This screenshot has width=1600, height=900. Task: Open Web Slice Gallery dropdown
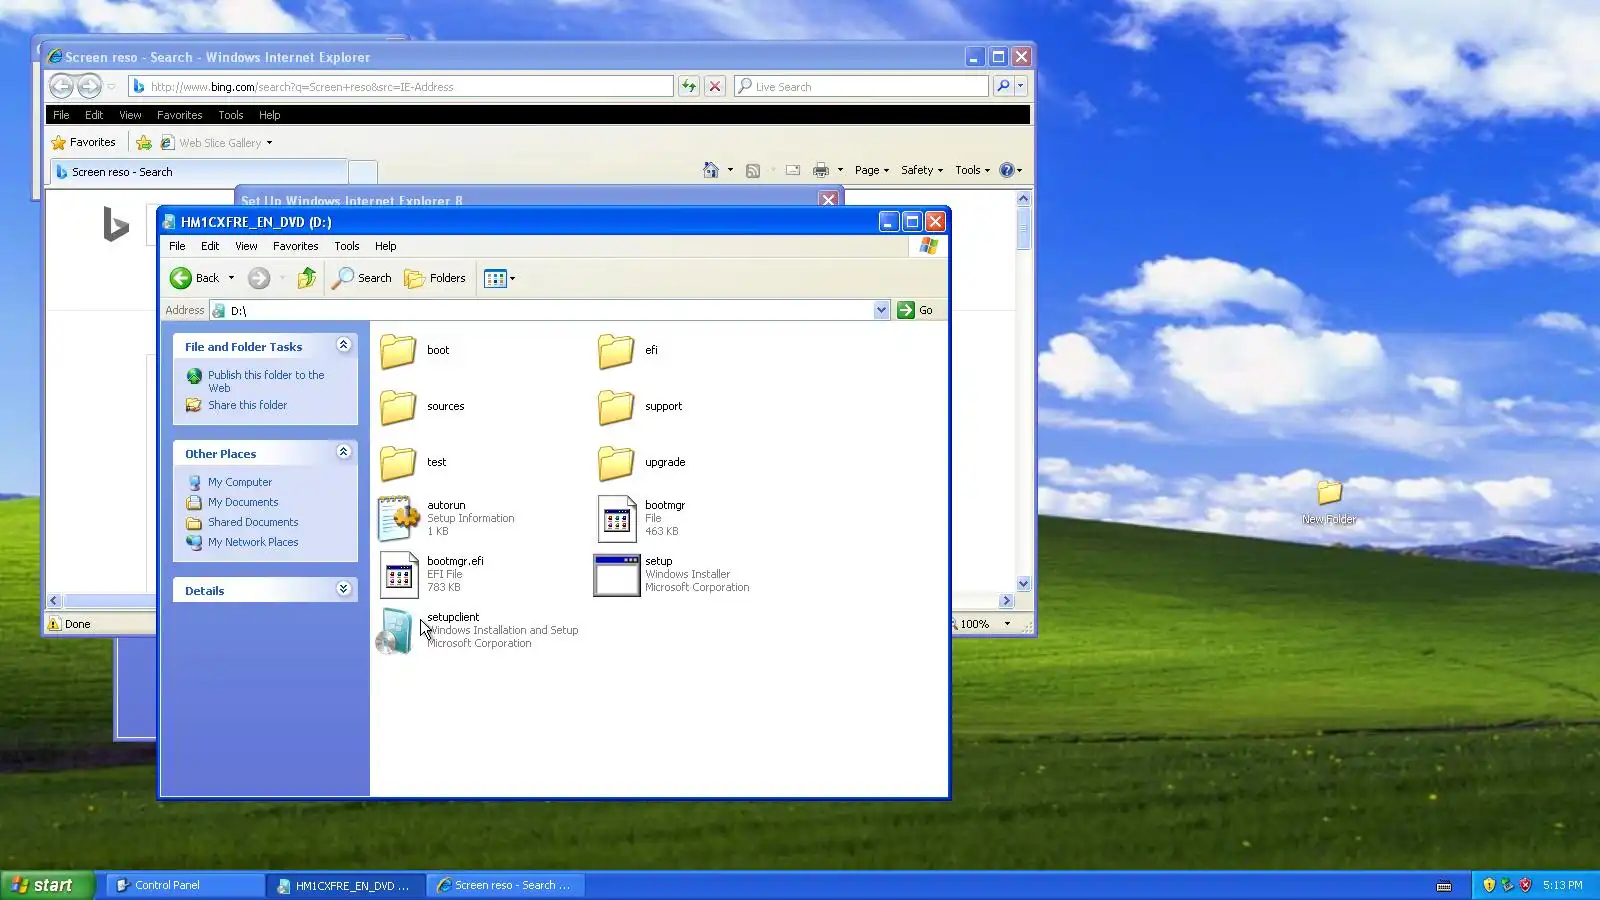point(217,143)
